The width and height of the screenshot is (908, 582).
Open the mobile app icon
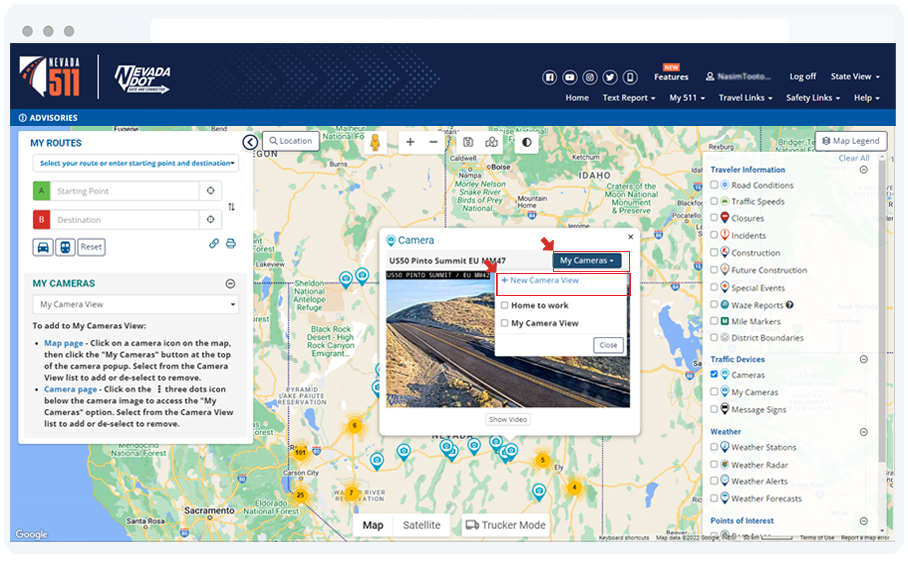(x=630, y=77)
